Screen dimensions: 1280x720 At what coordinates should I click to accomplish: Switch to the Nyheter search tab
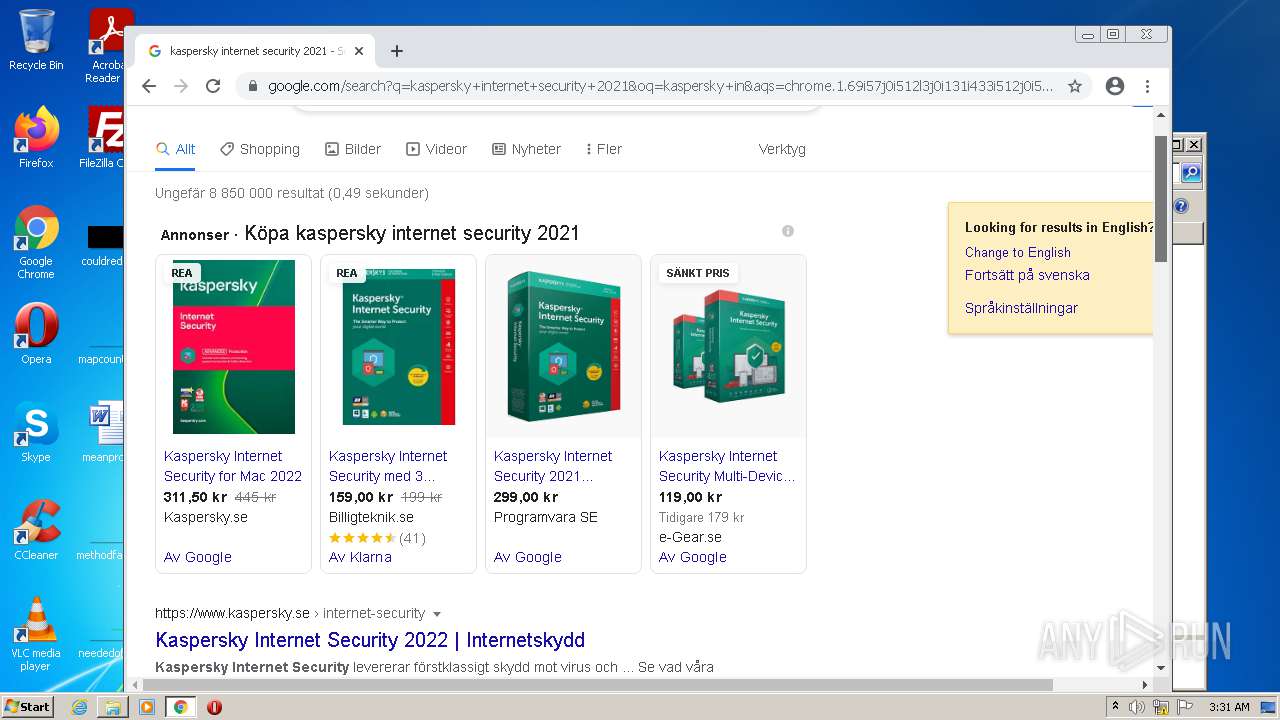pyautogui.click(x=526, y=149)
